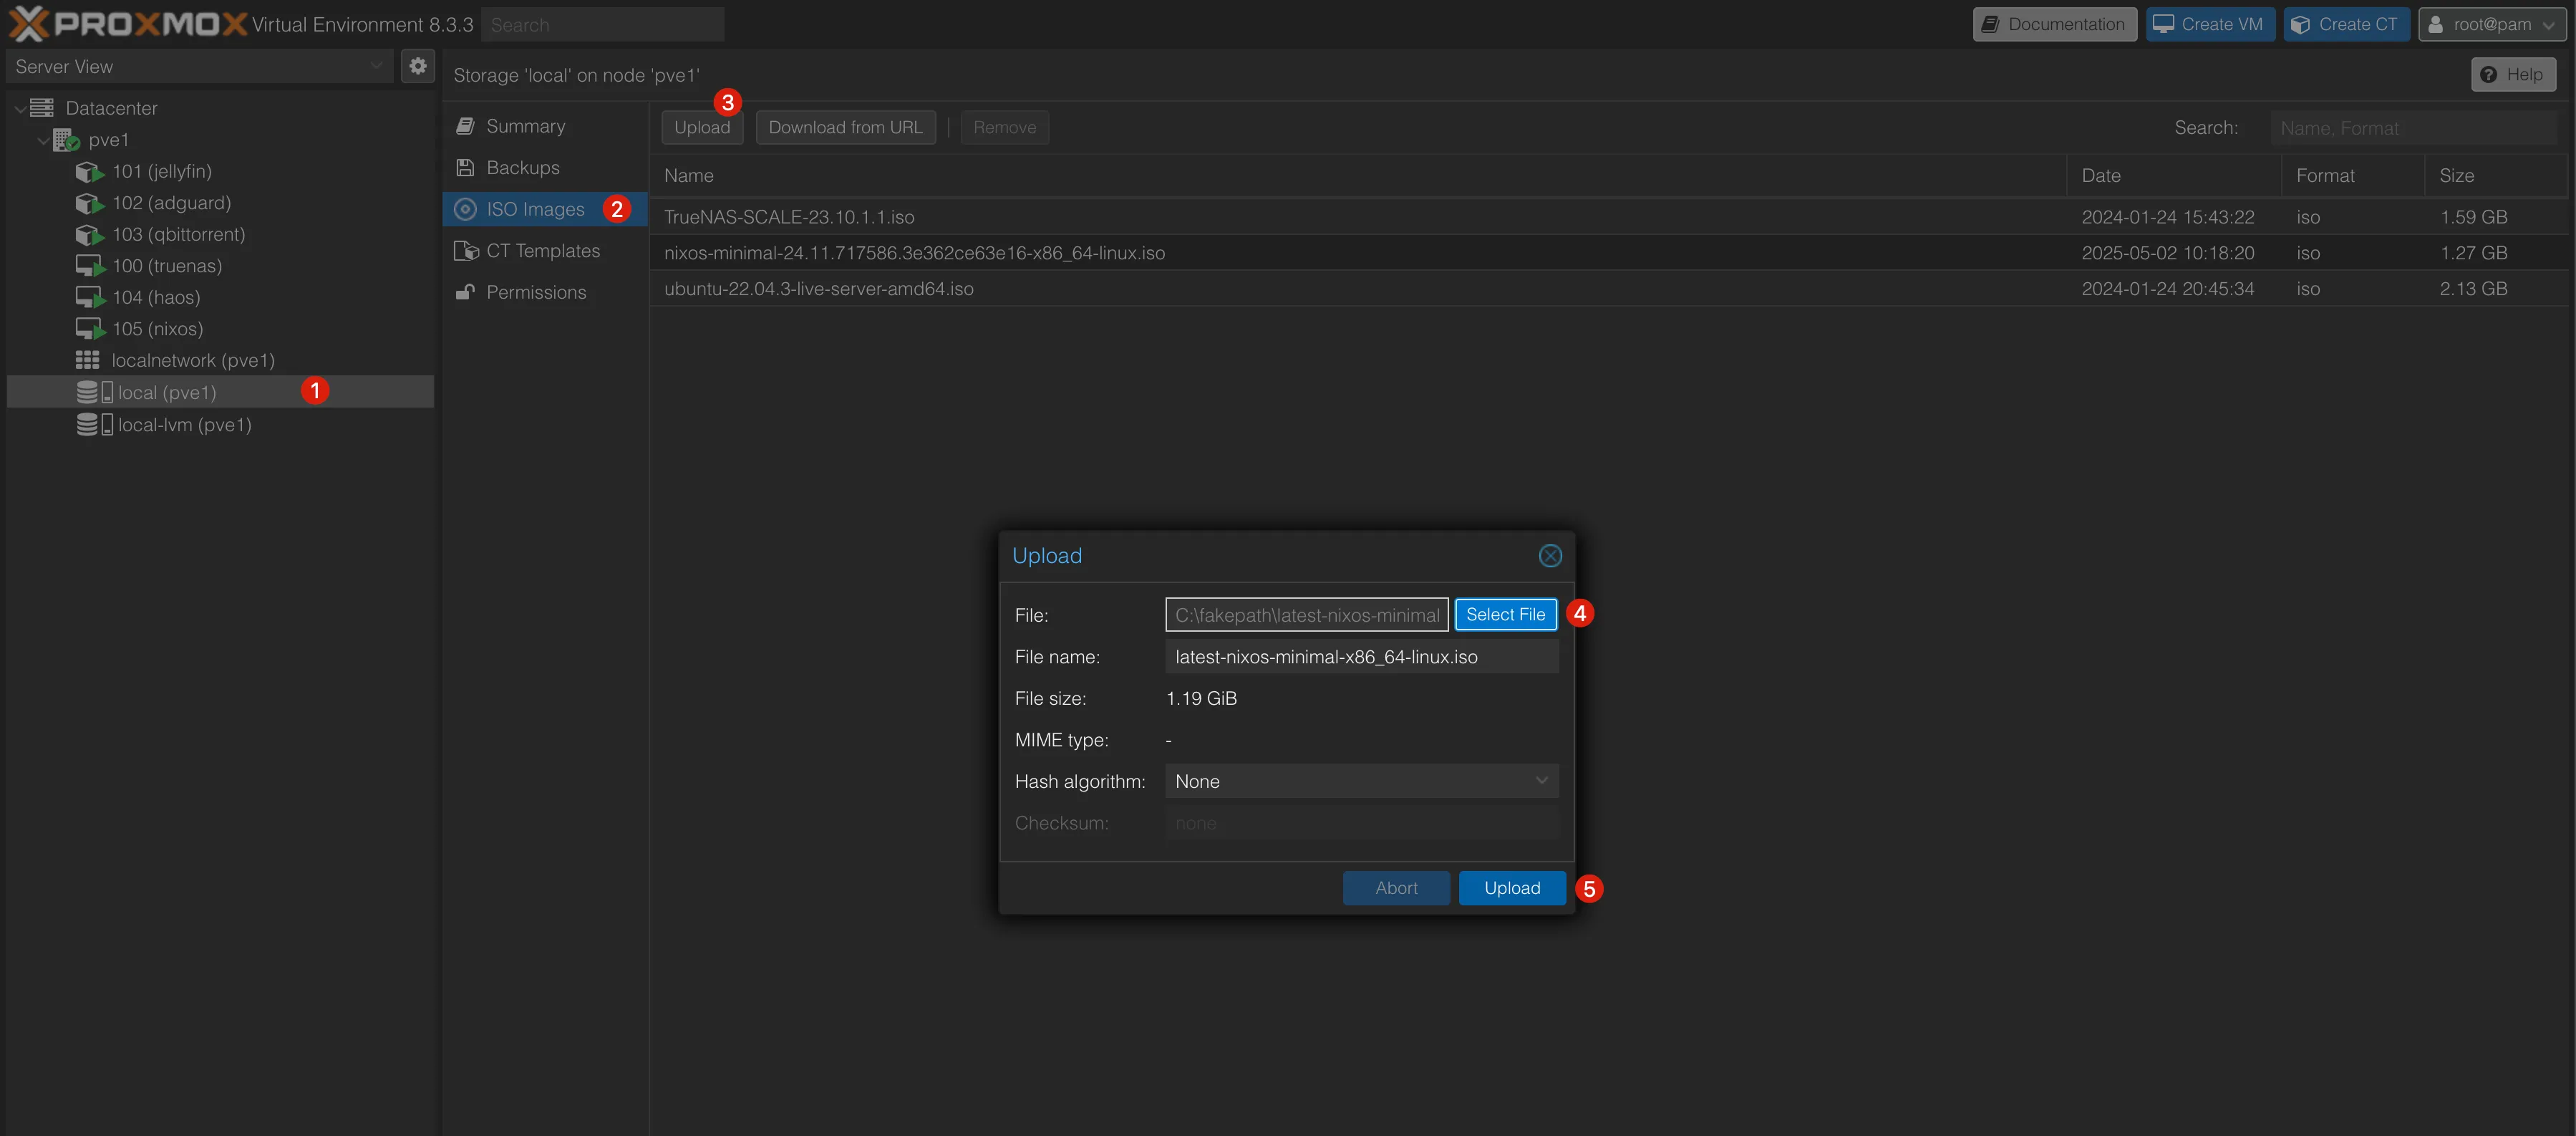Click the Abort button
The width and height of the screenshot is (2576, 1136).
[x=1396, y=888]
